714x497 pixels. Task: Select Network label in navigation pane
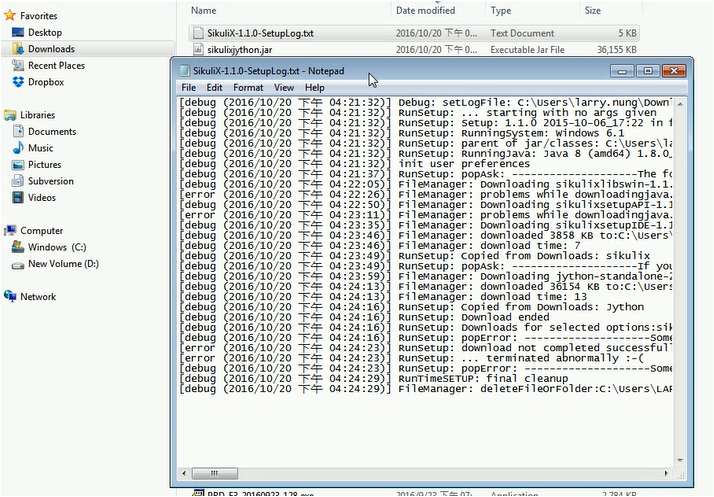pyautogui.click(x=38, y=297)
